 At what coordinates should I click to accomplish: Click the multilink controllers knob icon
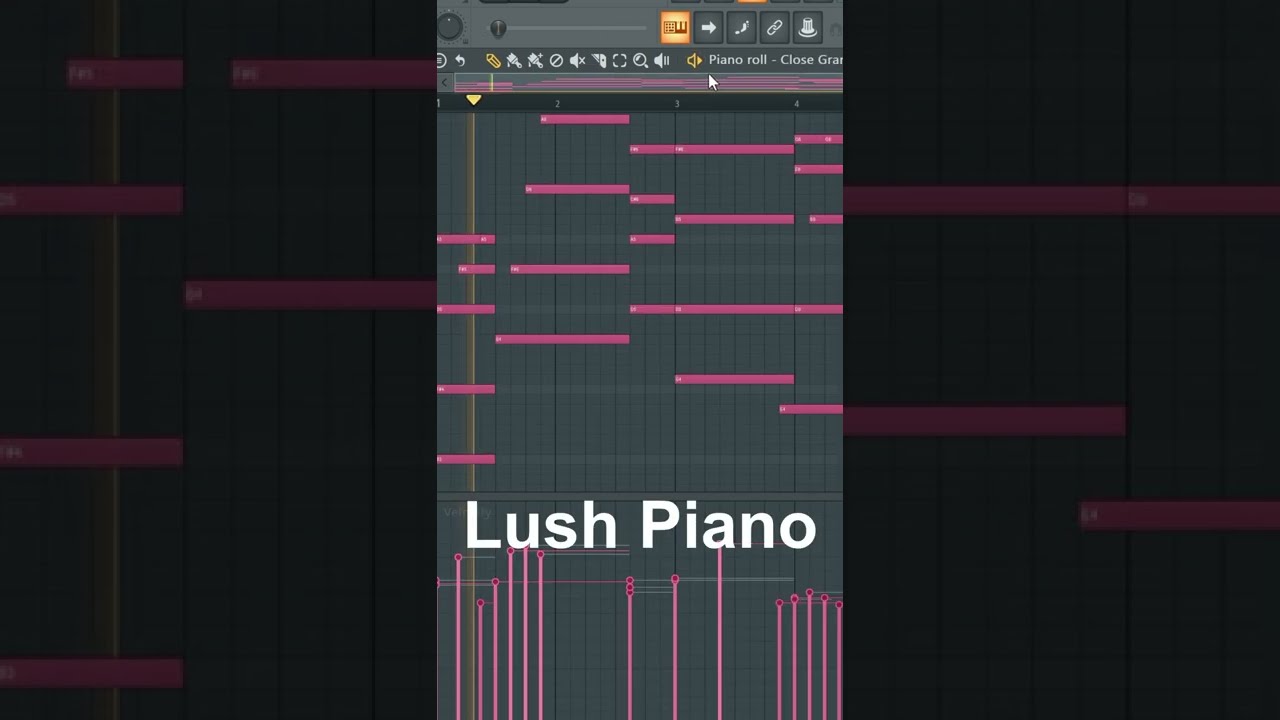pyautogui.click(x=807, y=28)
